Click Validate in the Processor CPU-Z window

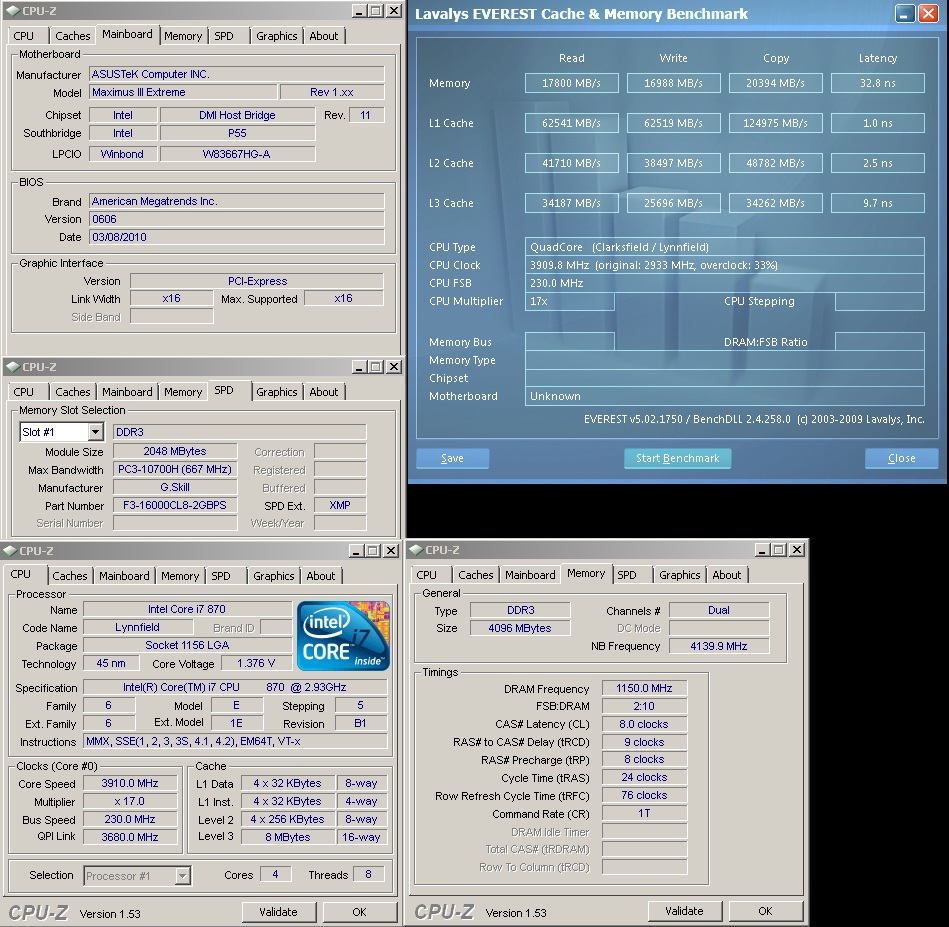[278, 912]
